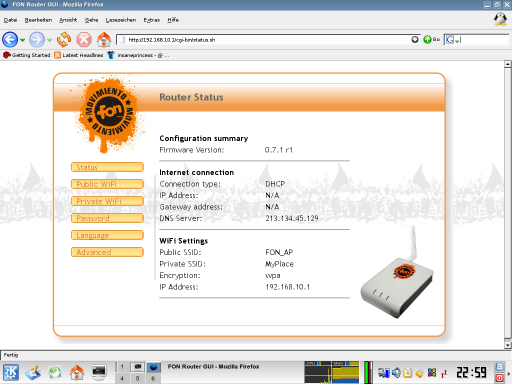This screenshot has height=384, width=512.
Task: Open the Getting Started bookmark
Action: pos(27,55)
